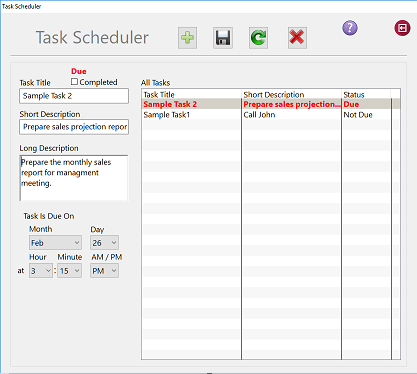Click the red exit icon

click(402, 28)
